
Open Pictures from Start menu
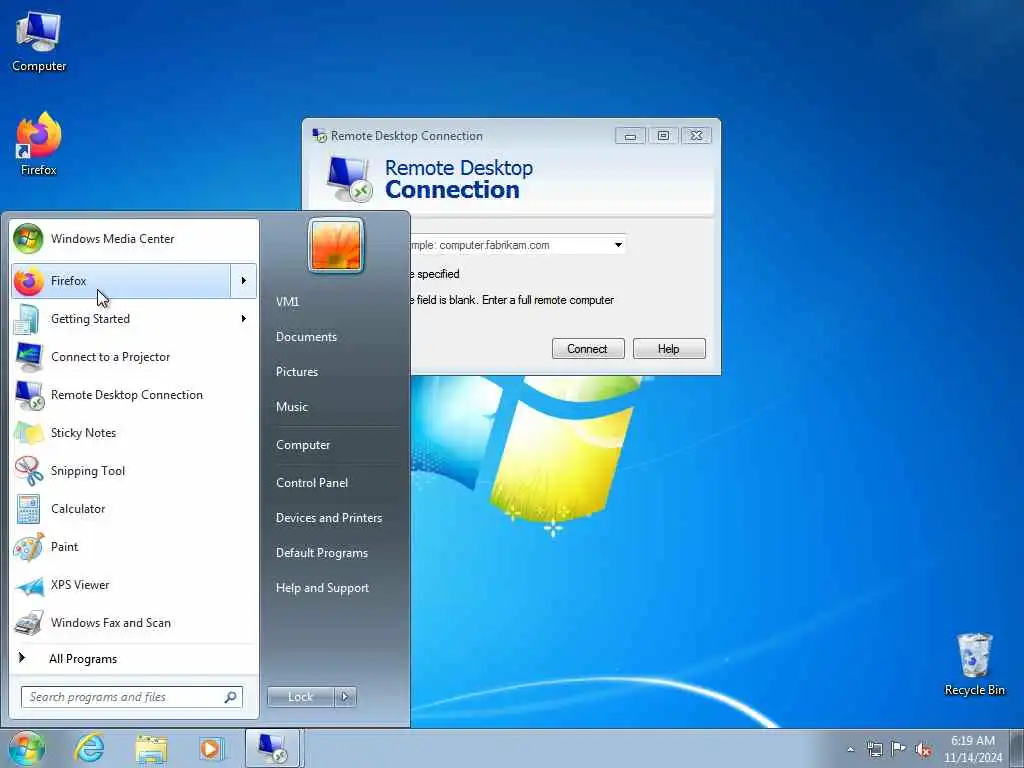tap(296, 372)
